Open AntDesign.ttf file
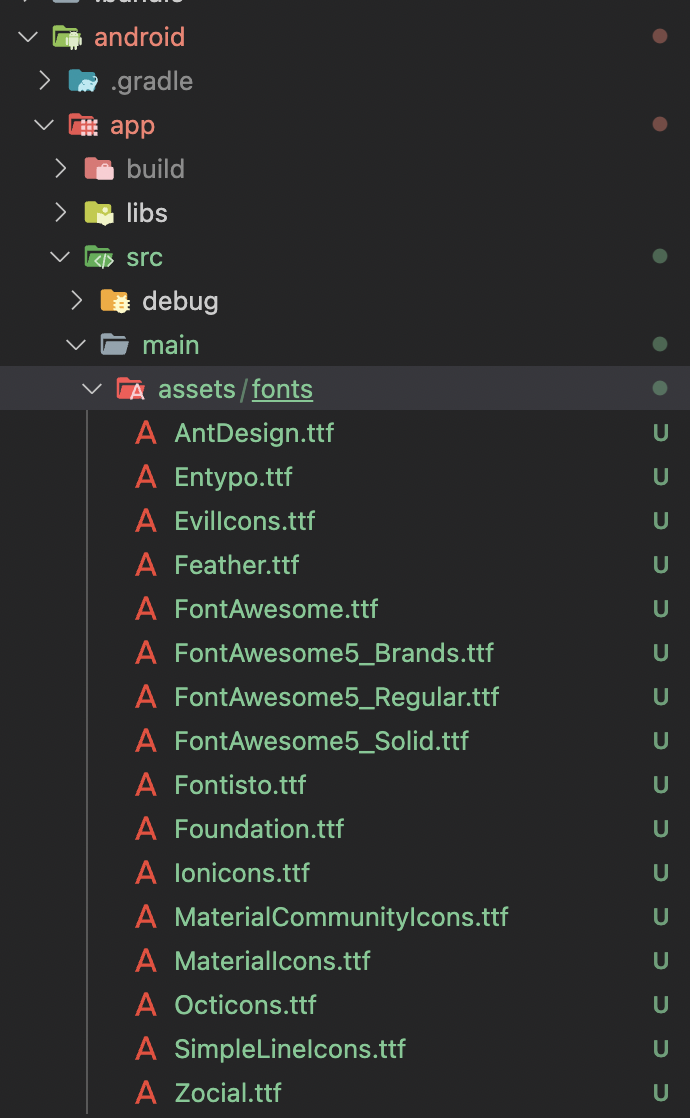The width and height of the screenshot is (690, 1118). point(254,433)
